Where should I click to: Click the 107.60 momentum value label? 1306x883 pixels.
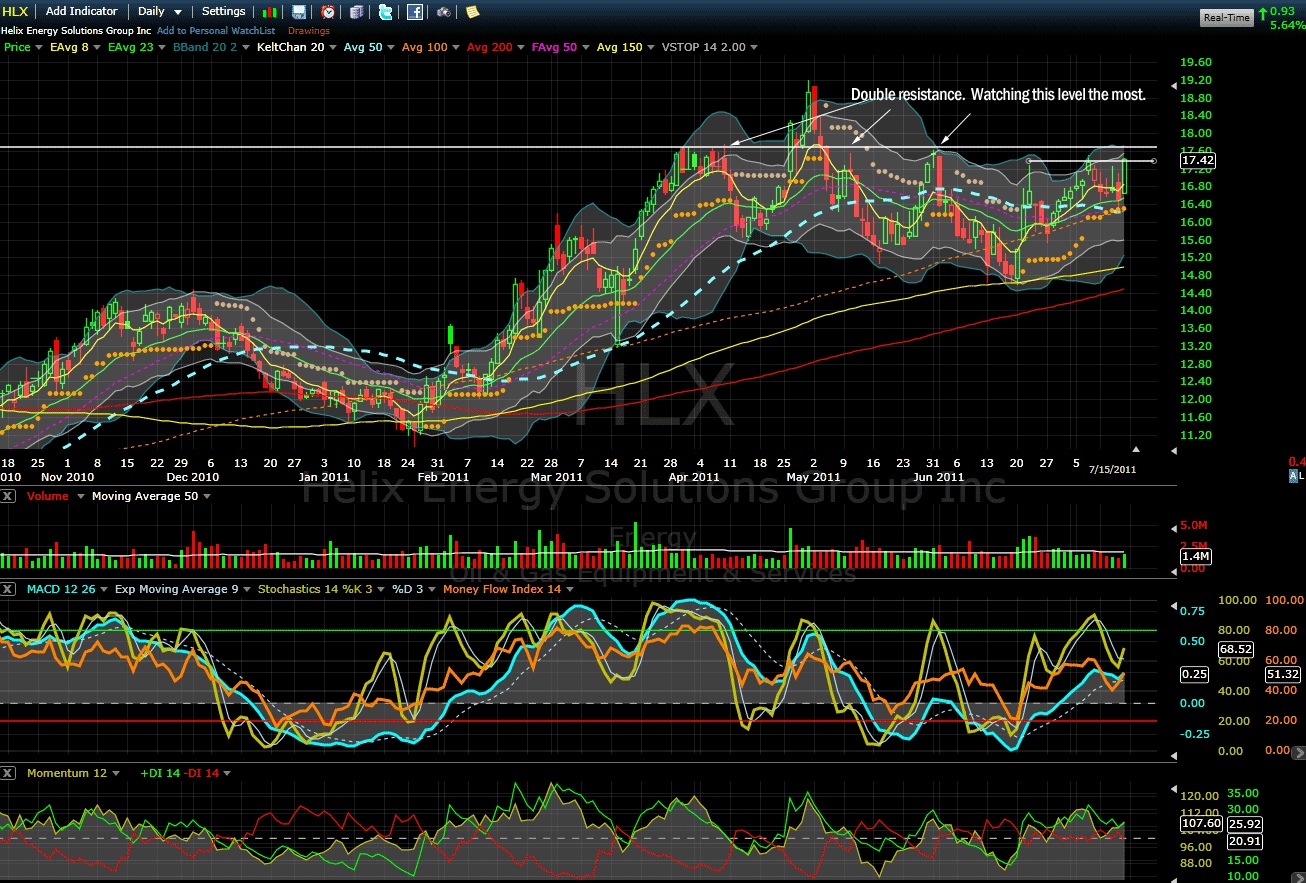(x=1201, y=823)
